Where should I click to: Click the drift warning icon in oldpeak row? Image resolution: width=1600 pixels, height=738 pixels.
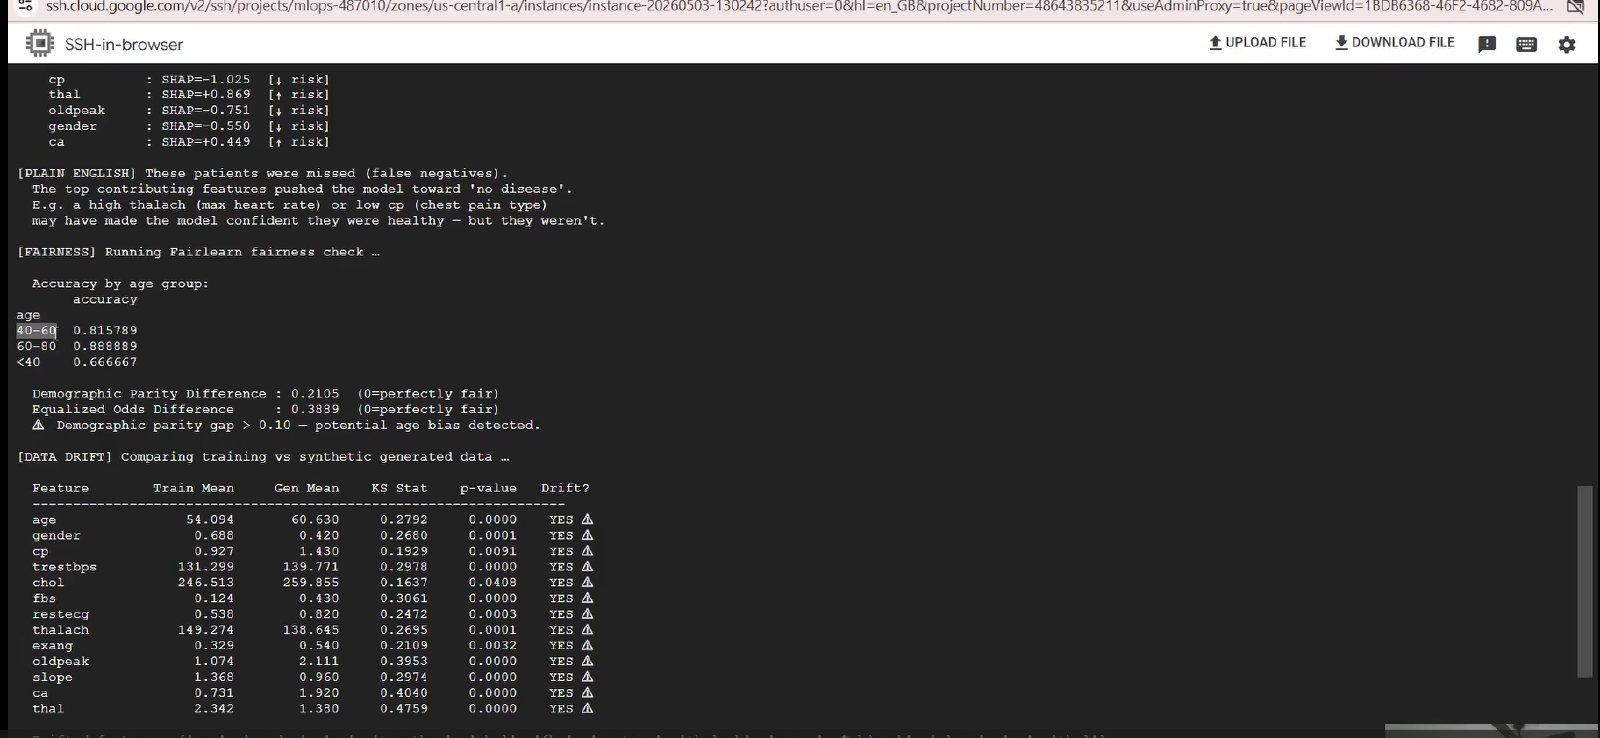pyautogui.click(x=587, y=662)
